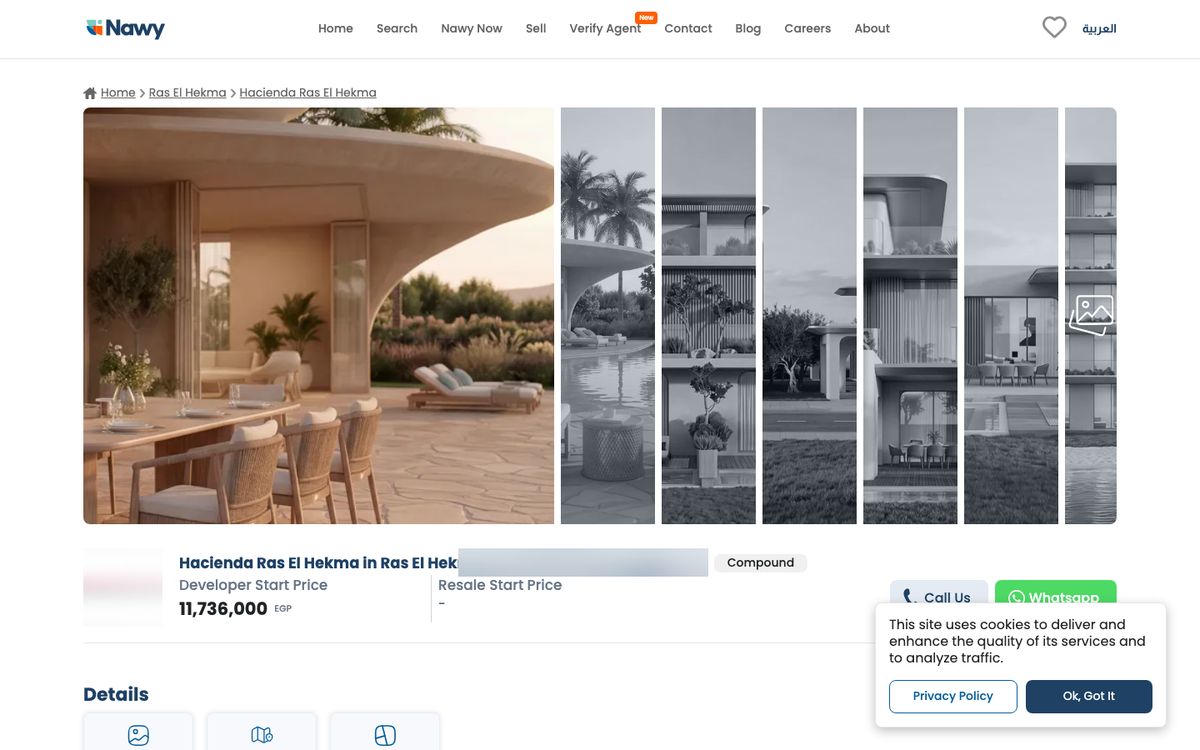This screenshot has width=1200, height=750.
Task: Open the Search menu item
Action: pos(397,28)
